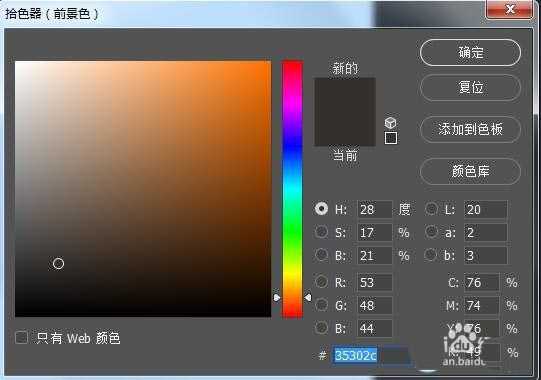541x380 pixels.
Task: Click the blue B field showing 44
Action: point(374,328)
